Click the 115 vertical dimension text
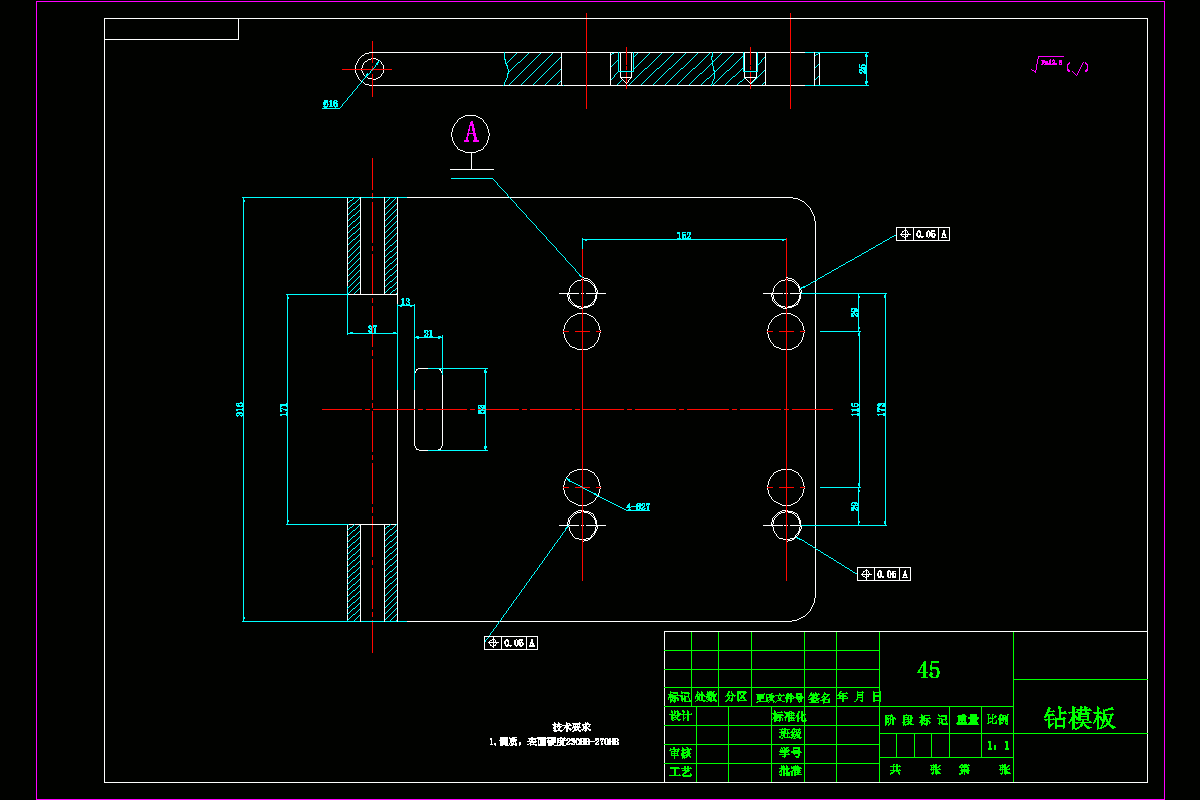This screenshot has width=1200, height=800. 855,409
